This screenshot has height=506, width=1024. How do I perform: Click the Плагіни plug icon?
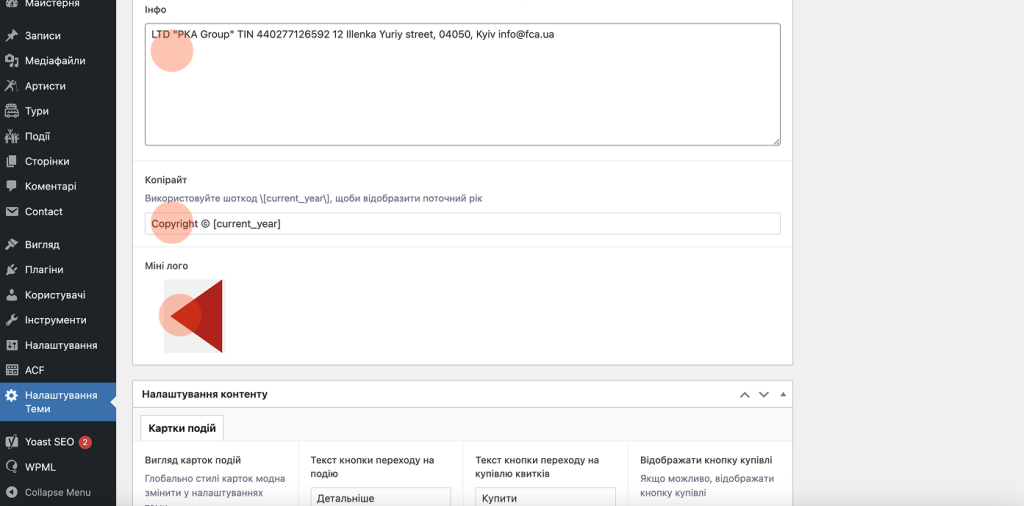(x=12, y=270)
